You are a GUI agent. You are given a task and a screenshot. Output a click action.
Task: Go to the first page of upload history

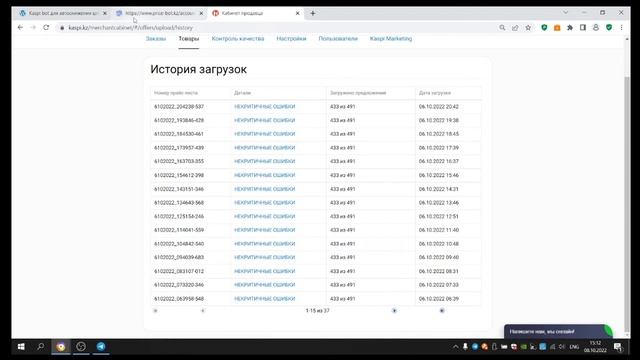click(x=155, y=311)
